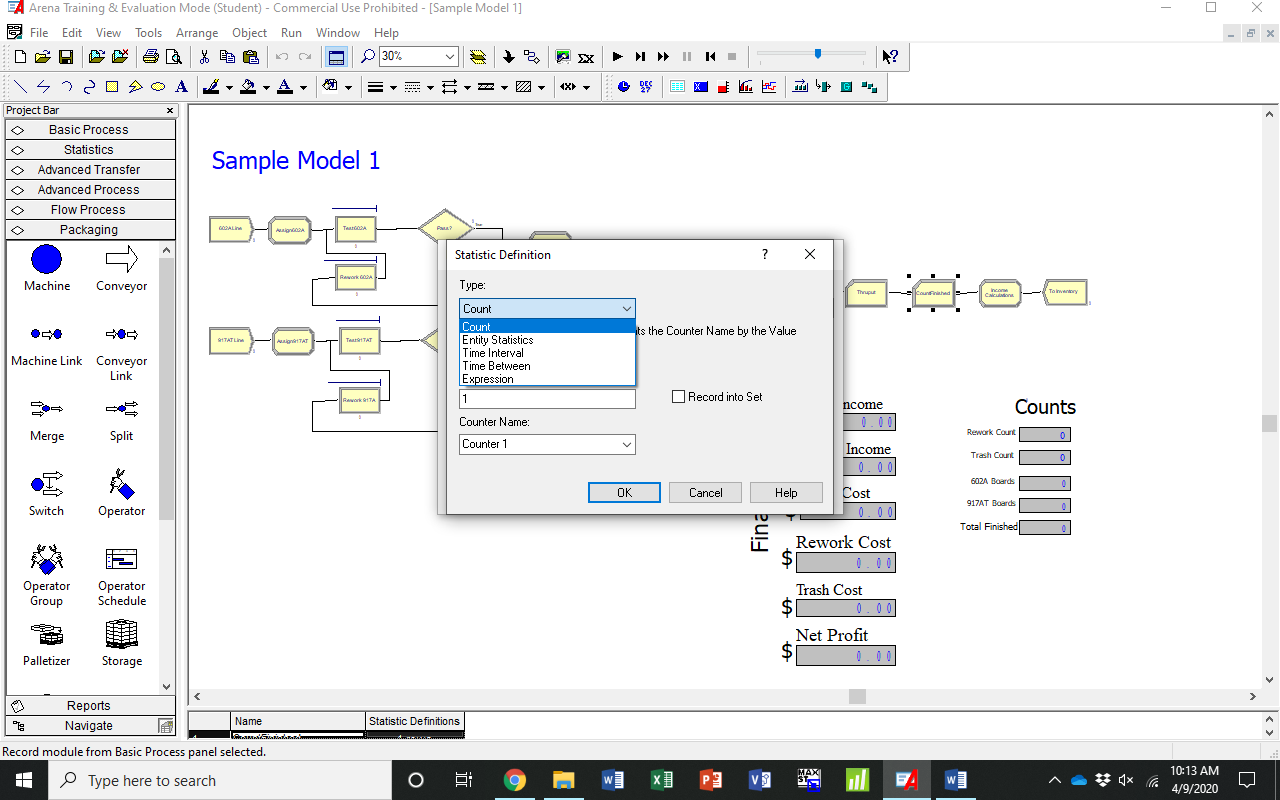This screenshot has width=1280, height=800.
Task: Toggle the split screen view icon
Action: [336, 57]
